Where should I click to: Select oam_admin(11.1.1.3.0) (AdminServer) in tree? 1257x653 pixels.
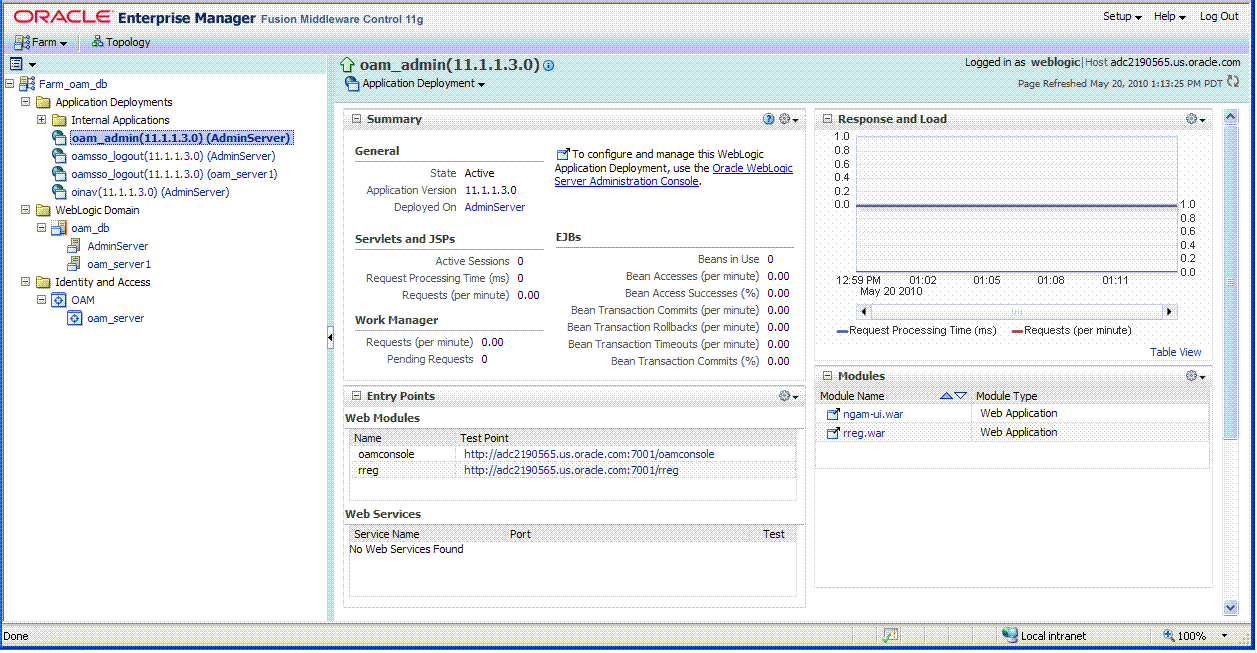click(180, 138)
